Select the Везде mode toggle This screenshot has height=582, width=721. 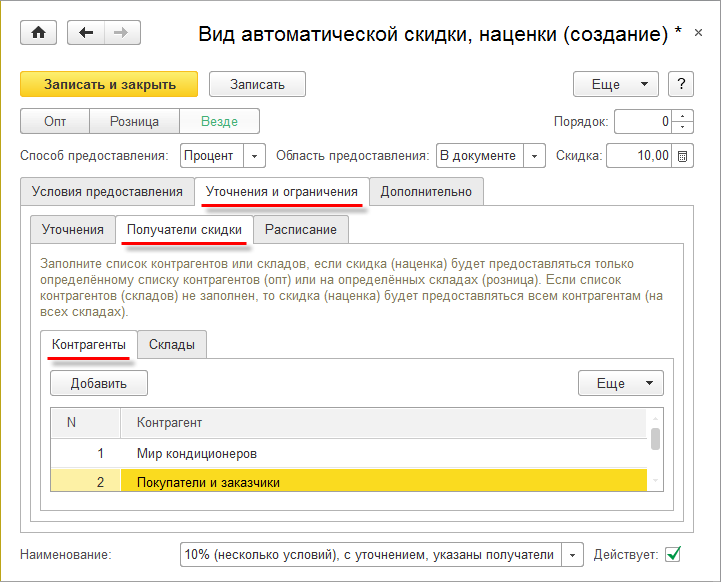[219, 122]
